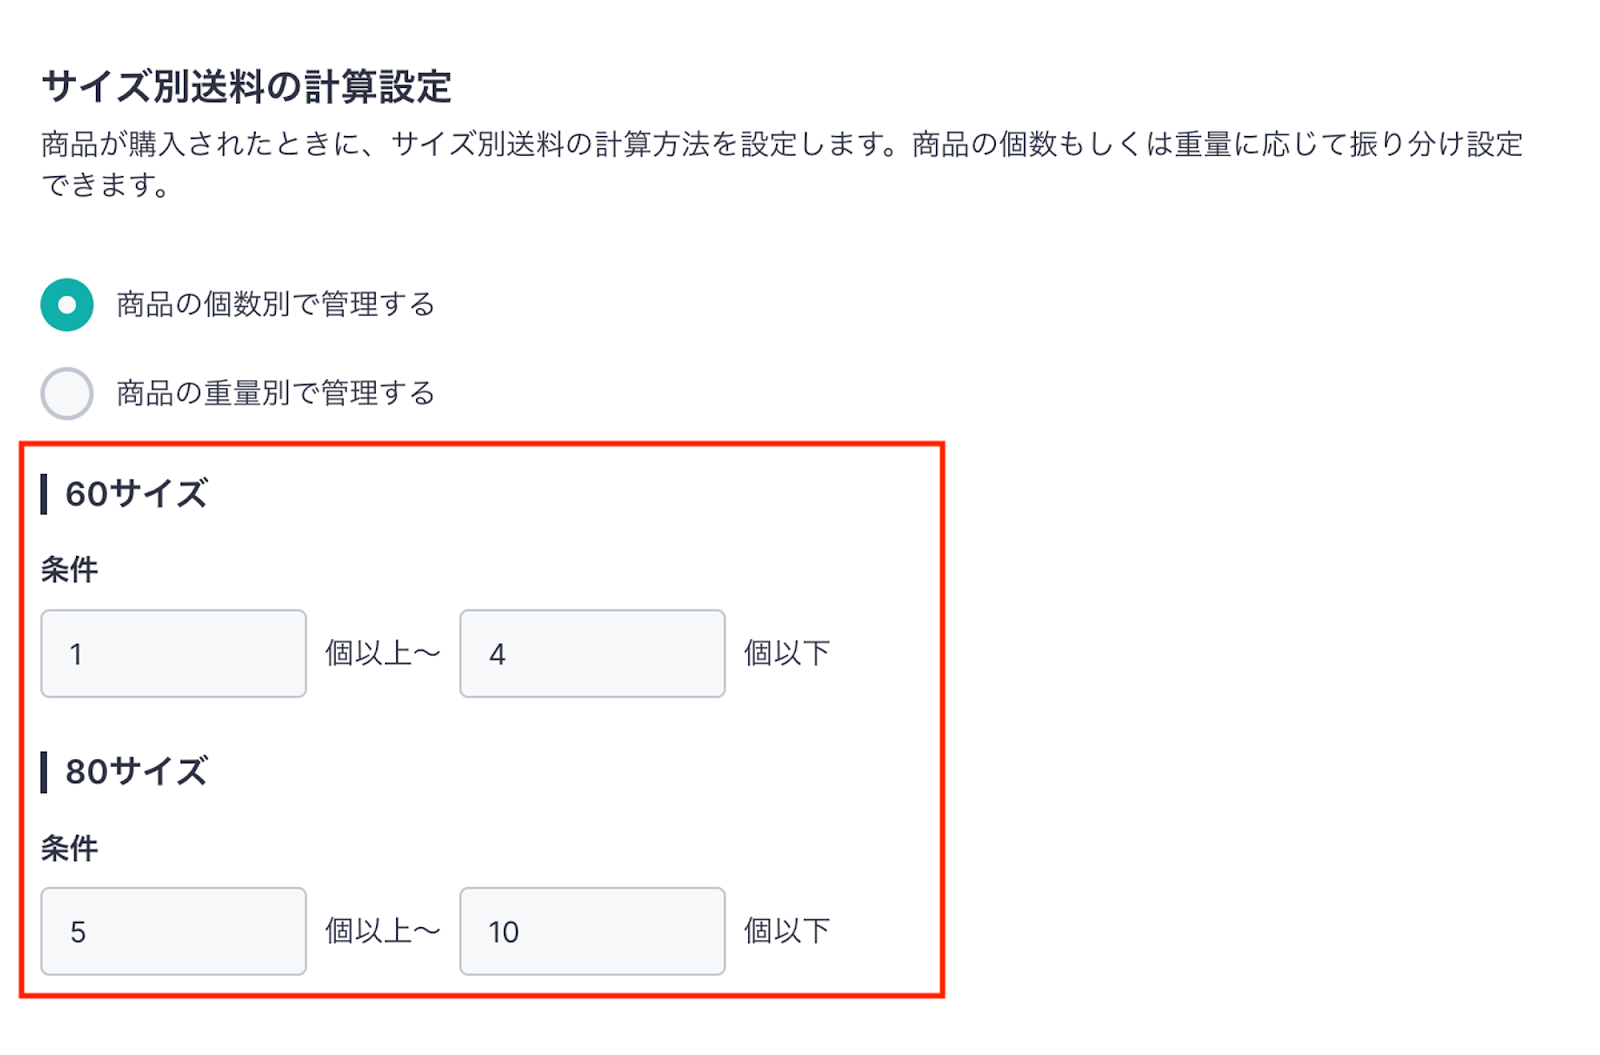Screen dimensions: 1600x1055
Task: Focus the 80サイズ maximum quantity field containing 10
Action: tap(592, 931)
